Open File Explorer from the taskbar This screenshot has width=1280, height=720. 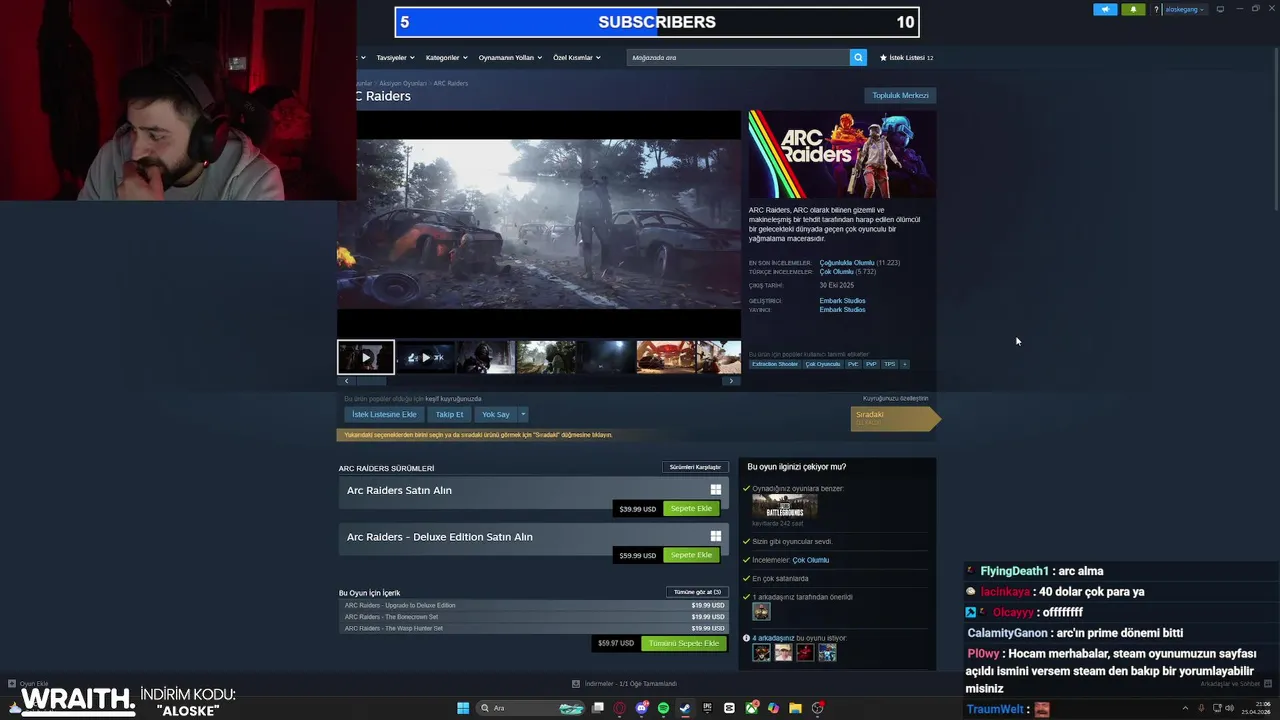click(x=795, y=708)
